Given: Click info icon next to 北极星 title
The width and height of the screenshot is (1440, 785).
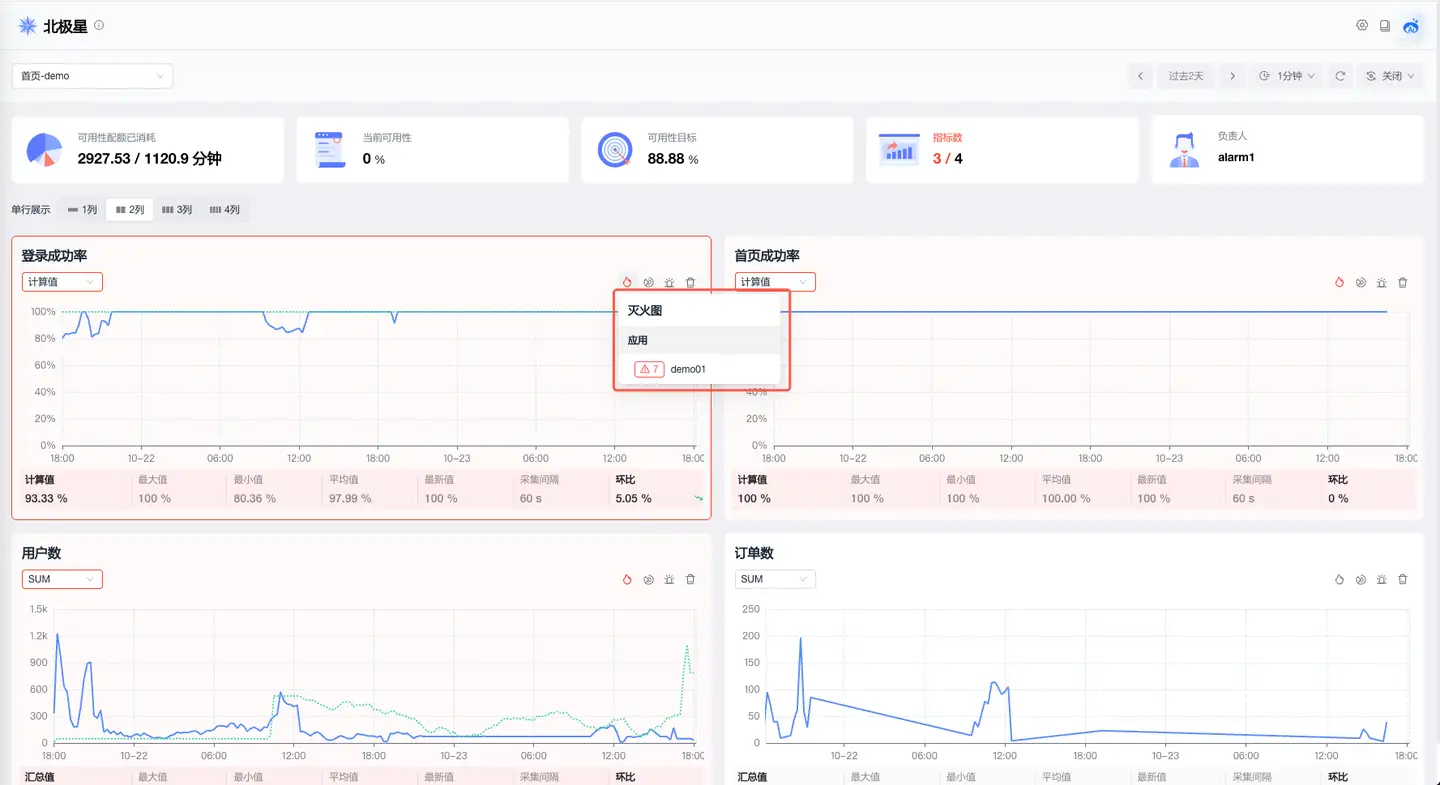Looking at the screenshot, I should point(98,26).
